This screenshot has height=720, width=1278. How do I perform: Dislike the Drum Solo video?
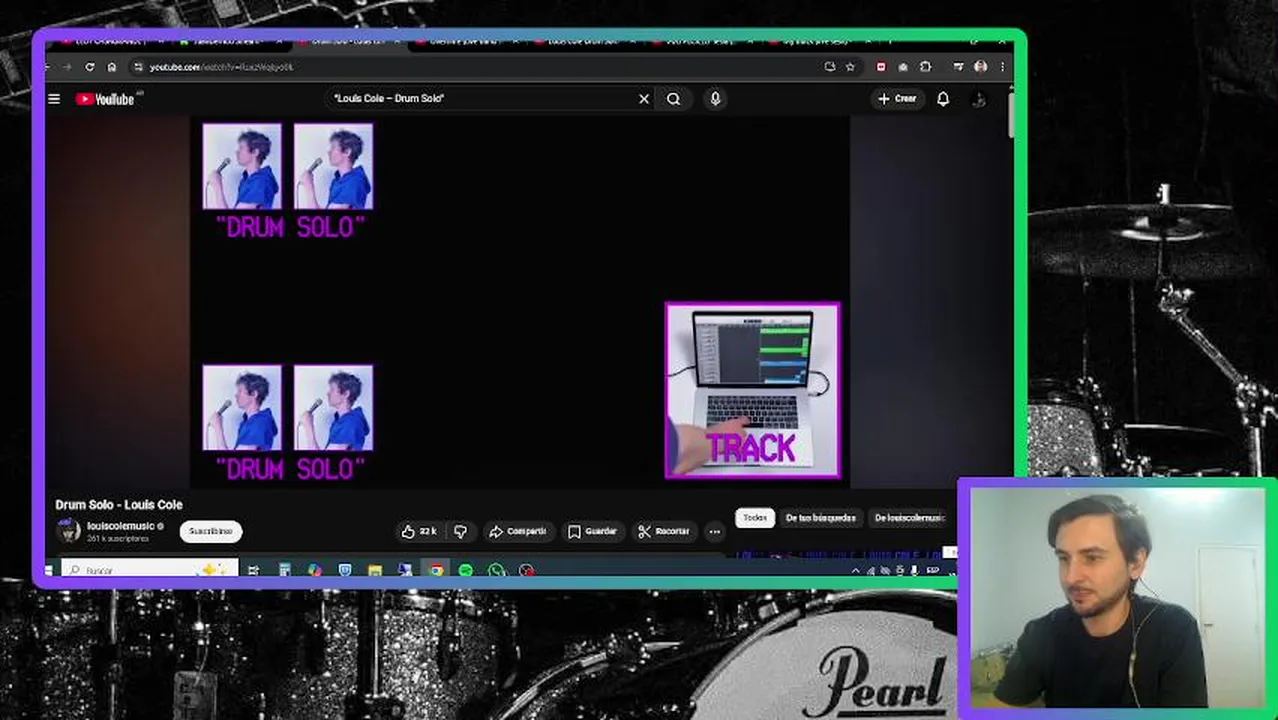pyautogui.click(x=460, y=531)
